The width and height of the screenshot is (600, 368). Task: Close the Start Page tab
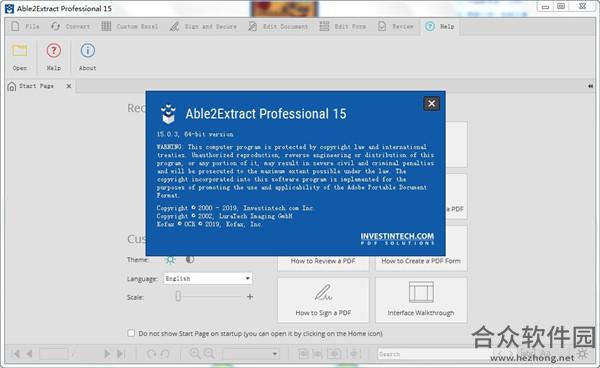coord(69,86)
